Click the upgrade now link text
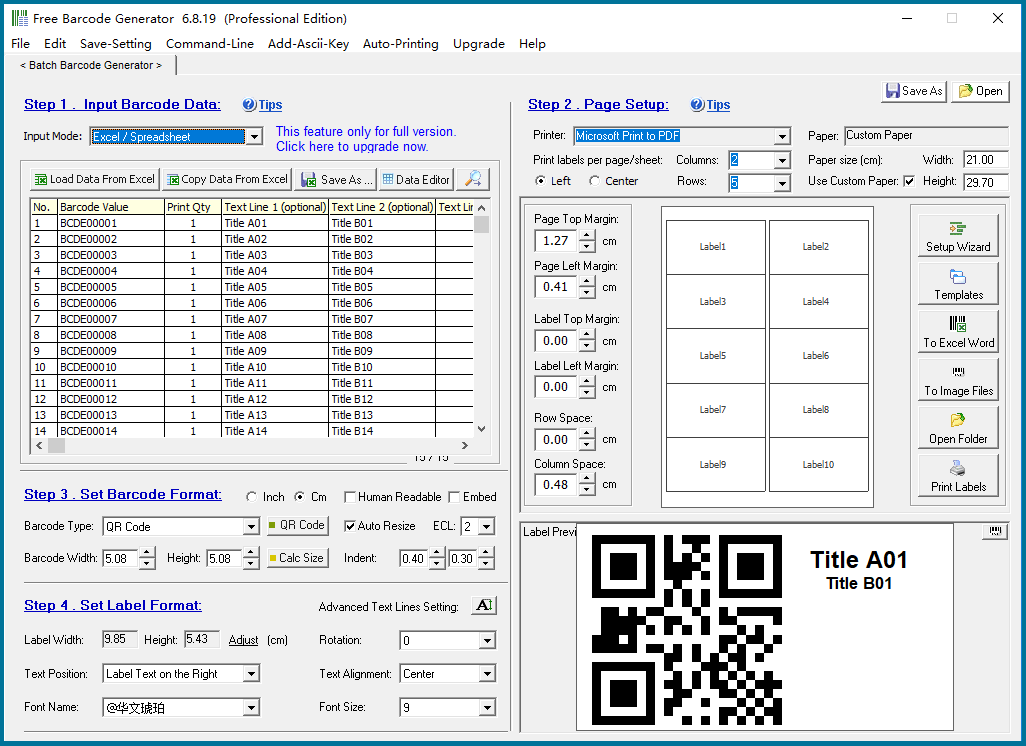The height and width of the screenshot is (746, 1026). click(x=352, y=147)
